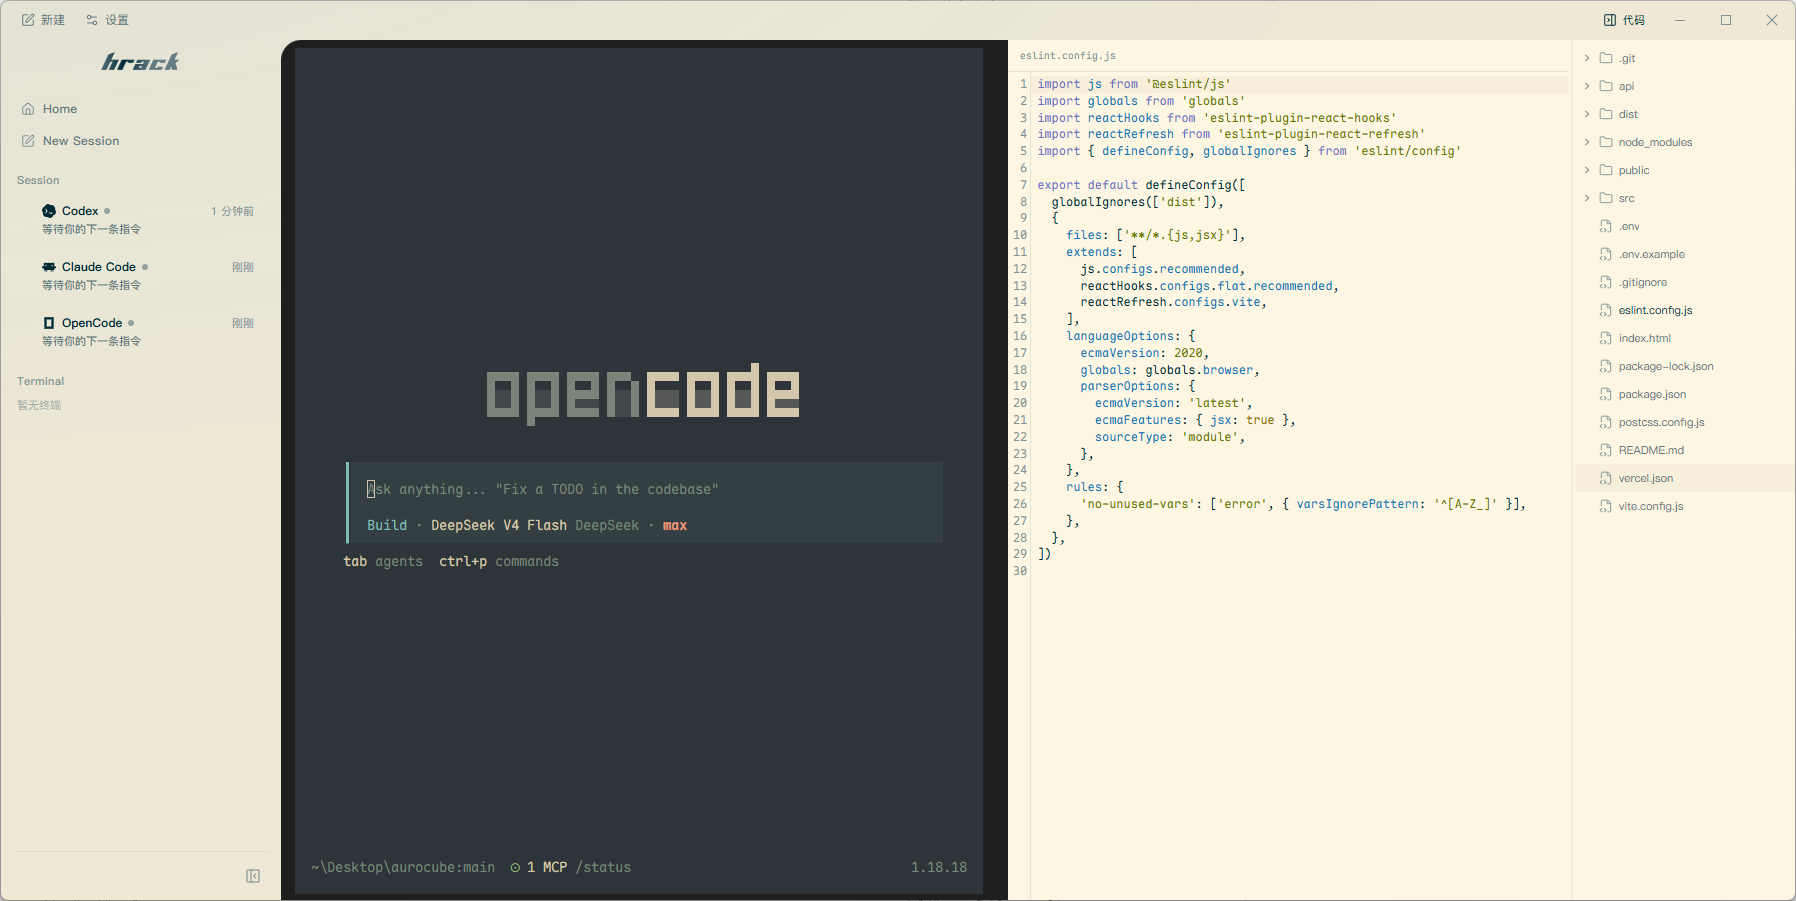Click the package.json file icon
1796x901 pixels.
[x=1606, y=394]
